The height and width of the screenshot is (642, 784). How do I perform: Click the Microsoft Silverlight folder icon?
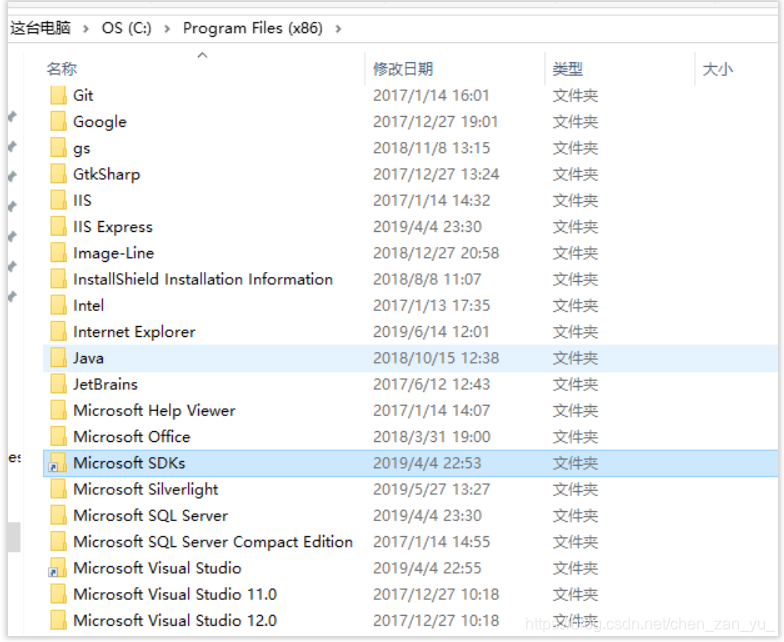click(58, 489)
